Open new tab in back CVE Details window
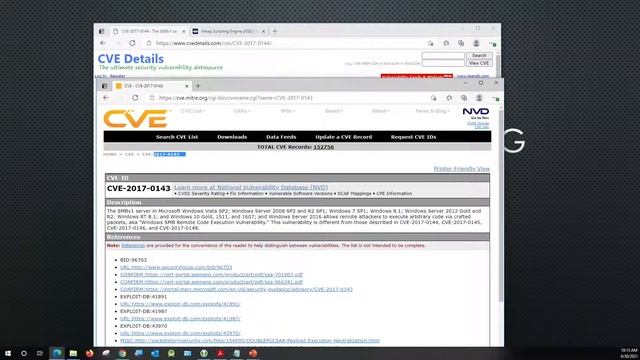Image resolution: width=640 pixels, height=360 pixels. 275,31
